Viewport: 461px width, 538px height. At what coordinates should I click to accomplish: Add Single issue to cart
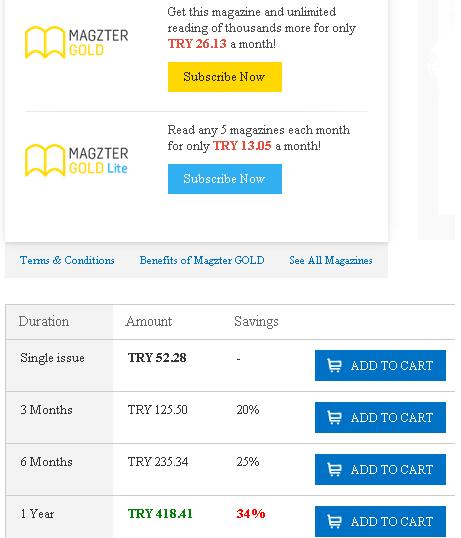380,365
